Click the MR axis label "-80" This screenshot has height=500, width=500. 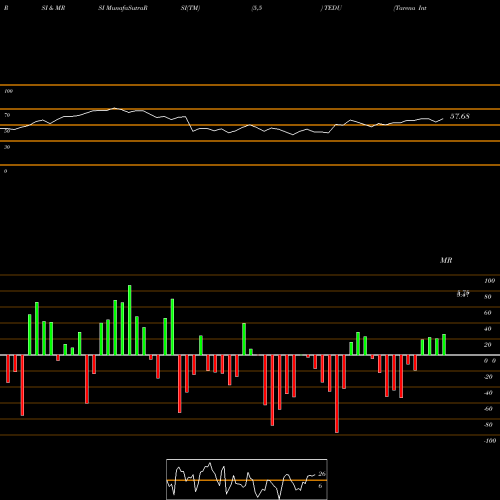(488, 425)
